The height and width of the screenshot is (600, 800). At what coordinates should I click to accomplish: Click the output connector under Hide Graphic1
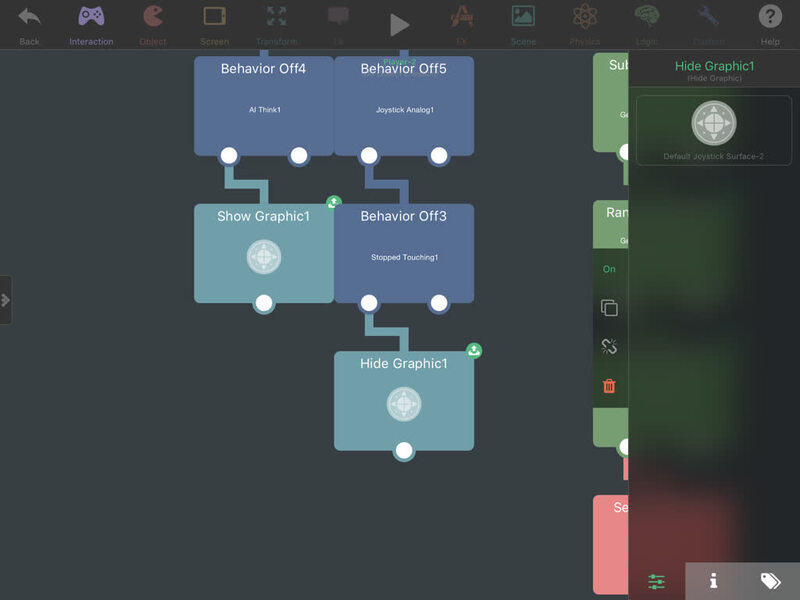click(404, 451)
